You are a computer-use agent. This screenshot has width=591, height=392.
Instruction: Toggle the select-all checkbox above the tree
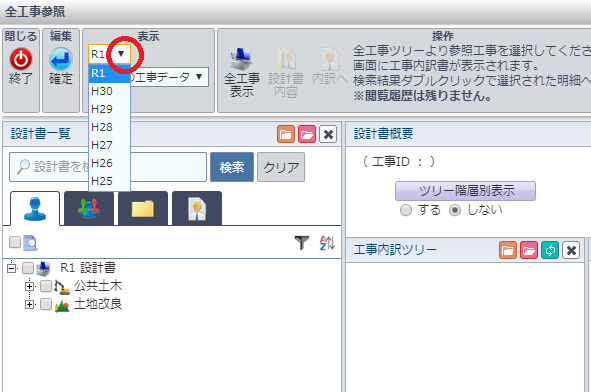point(15,242)
